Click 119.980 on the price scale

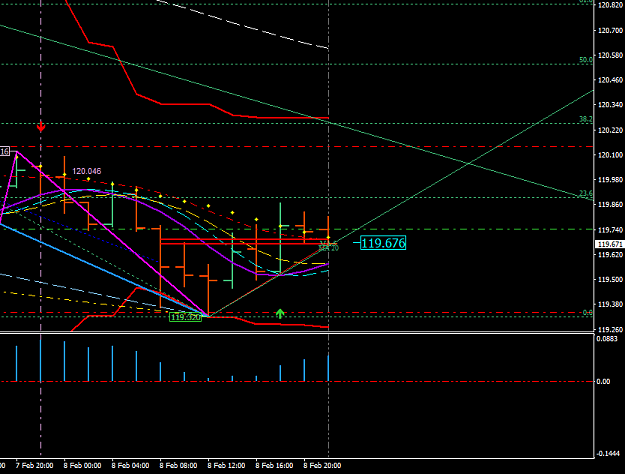[611, 180]
